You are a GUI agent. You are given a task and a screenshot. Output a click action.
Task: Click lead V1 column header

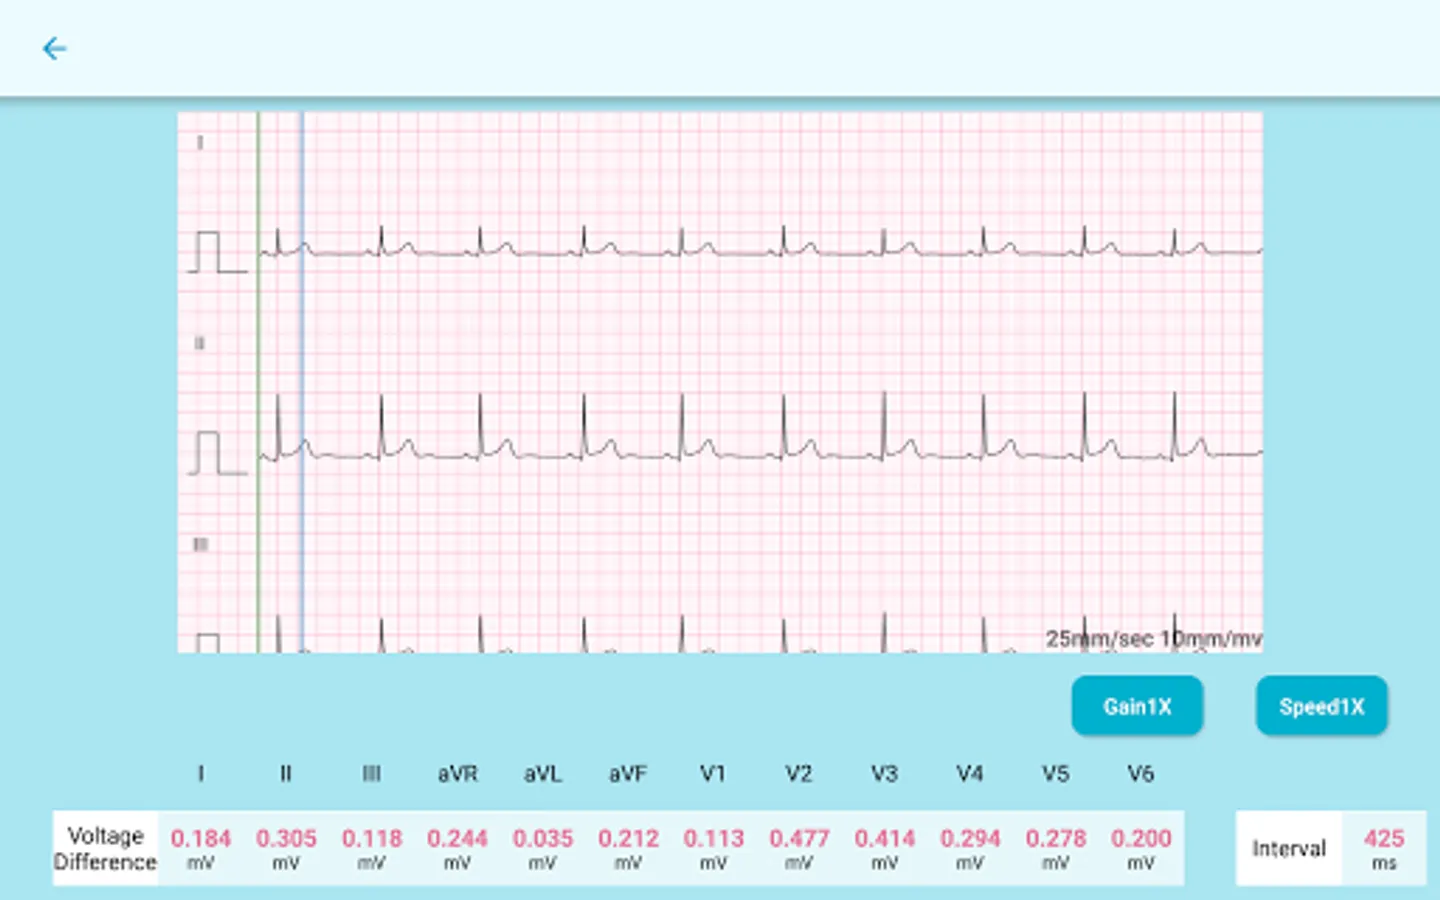point(713,773)
